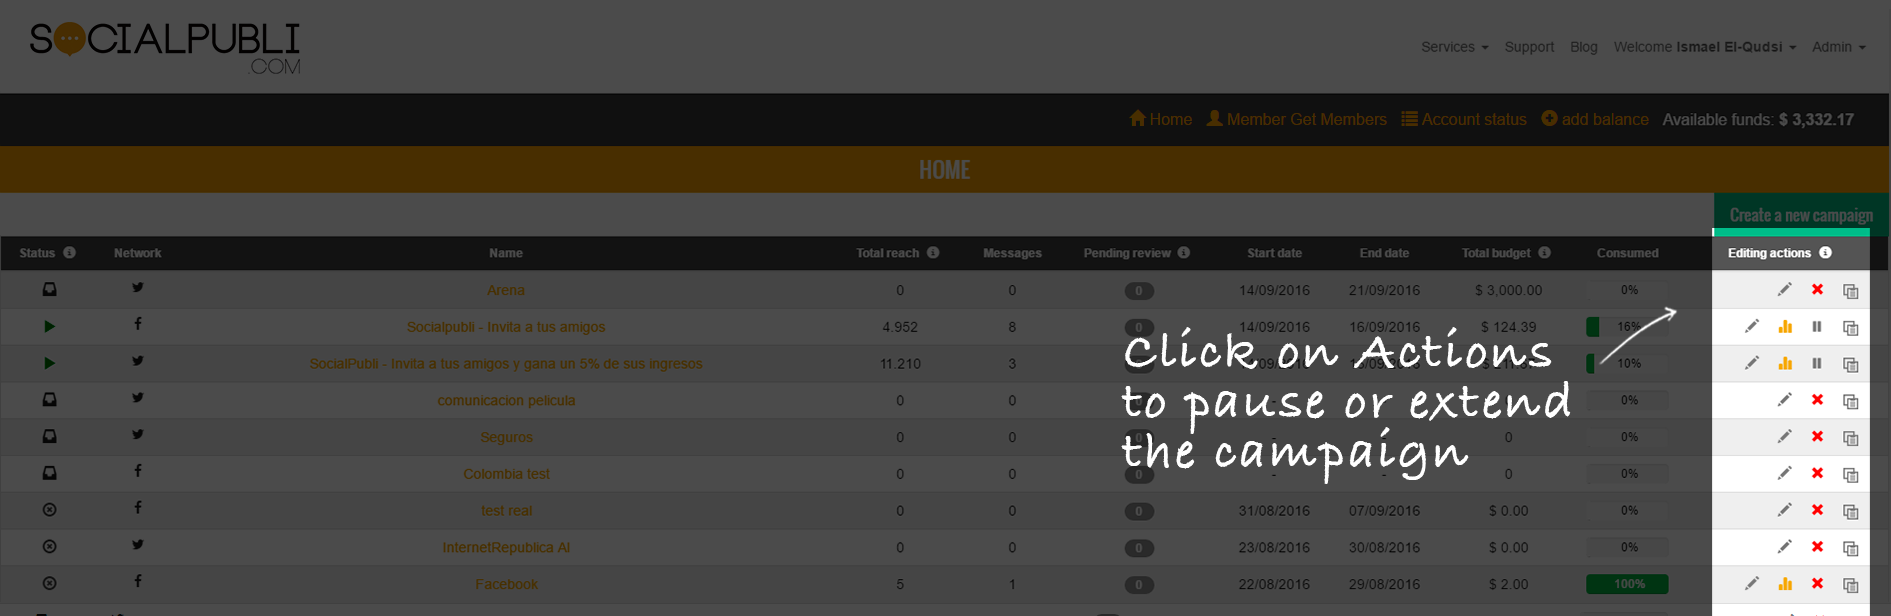Edit the Arena campaign with pencil icon
Screen dimensions: 1891x616
click(1784, 290)
